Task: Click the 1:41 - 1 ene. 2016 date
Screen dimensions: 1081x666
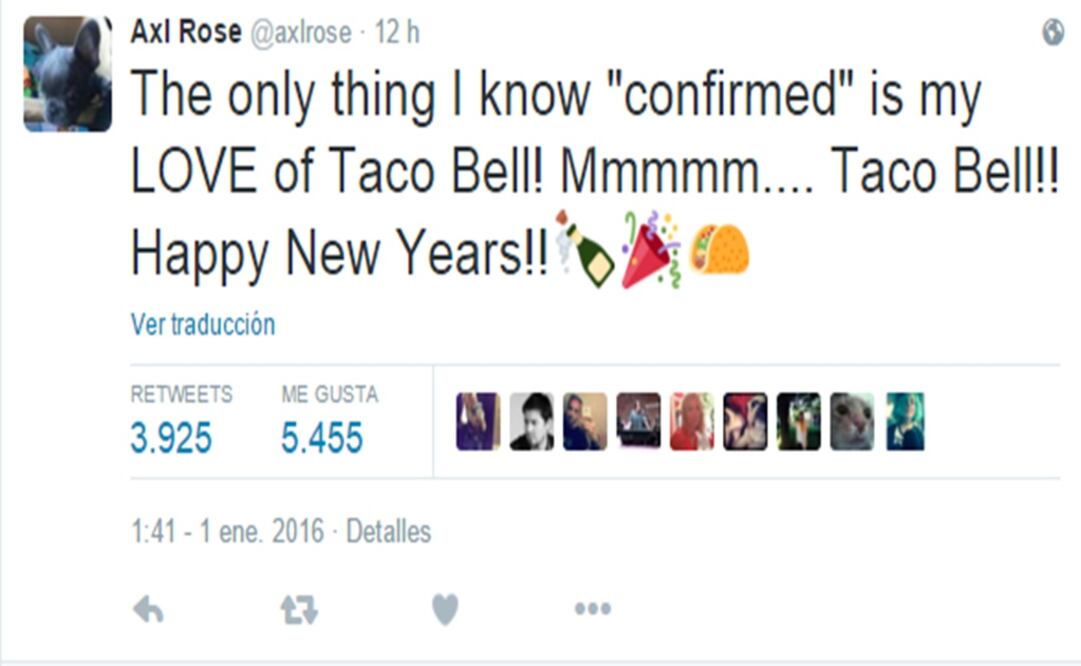Action: tap(227, 531)
